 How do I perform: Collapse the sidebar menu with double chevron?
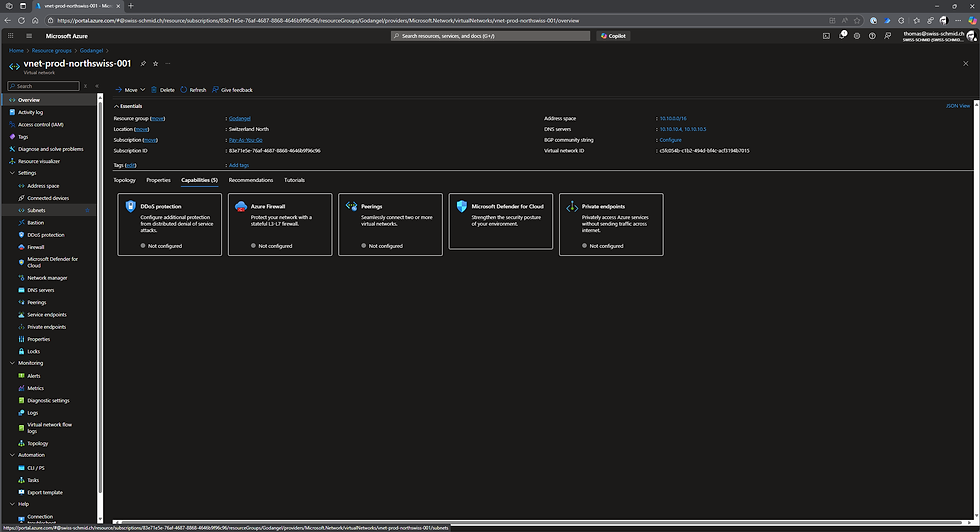click(97, 86)
